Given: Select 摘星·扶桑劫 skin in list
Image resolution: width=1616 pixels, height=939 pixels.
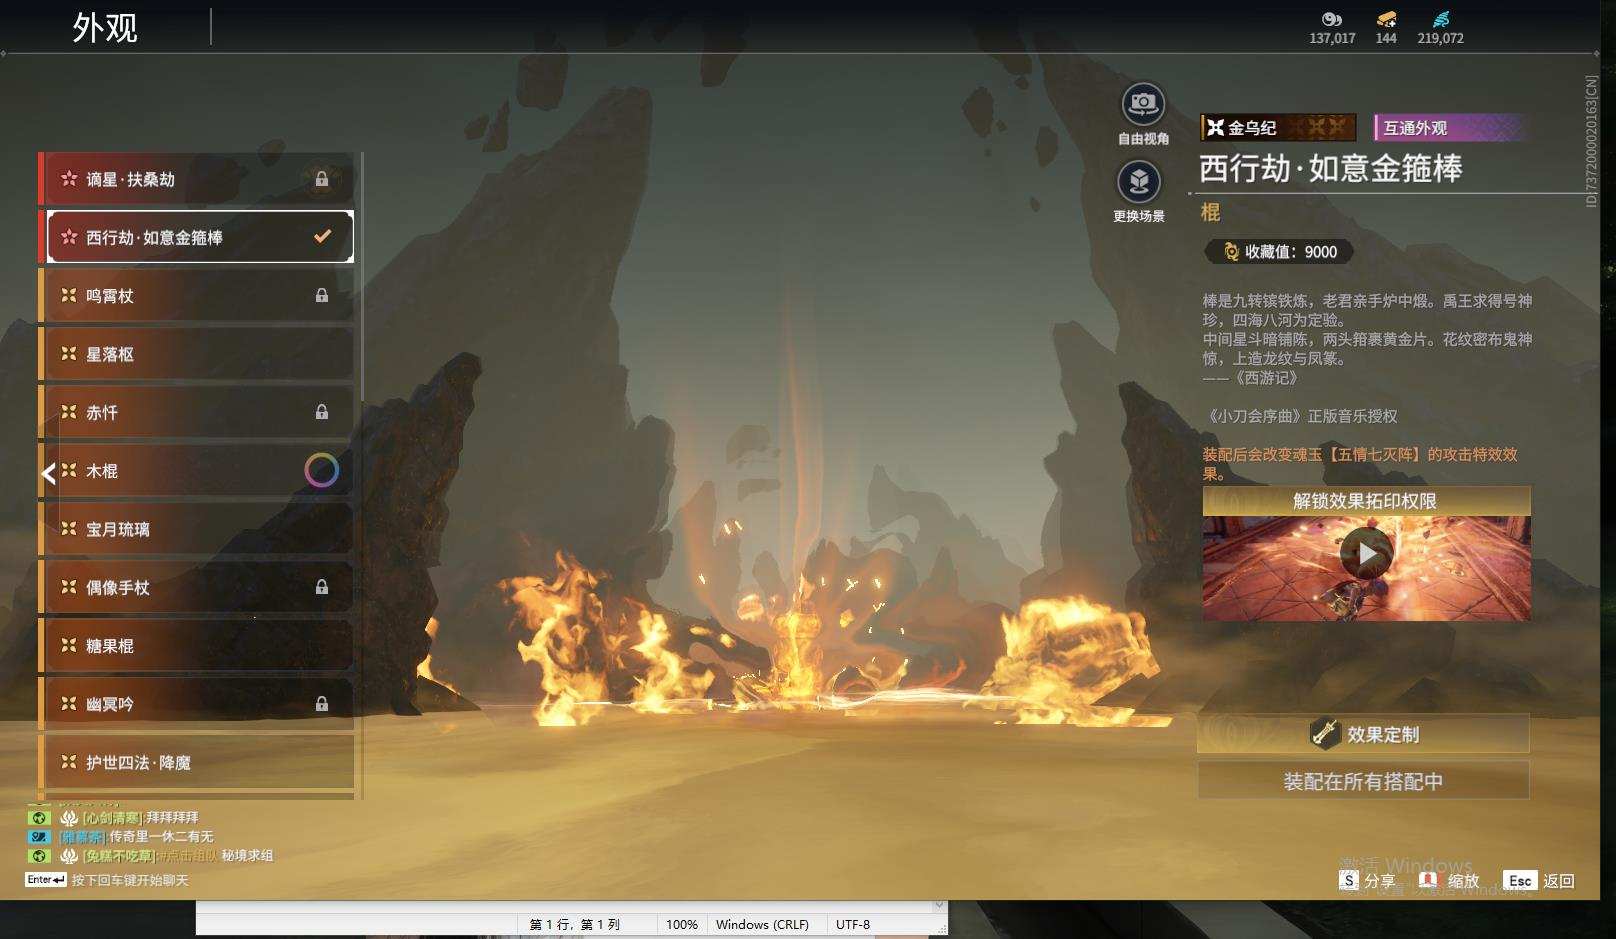Looking at the screenshot, I should pyautogui.click(x=196, y=179).
